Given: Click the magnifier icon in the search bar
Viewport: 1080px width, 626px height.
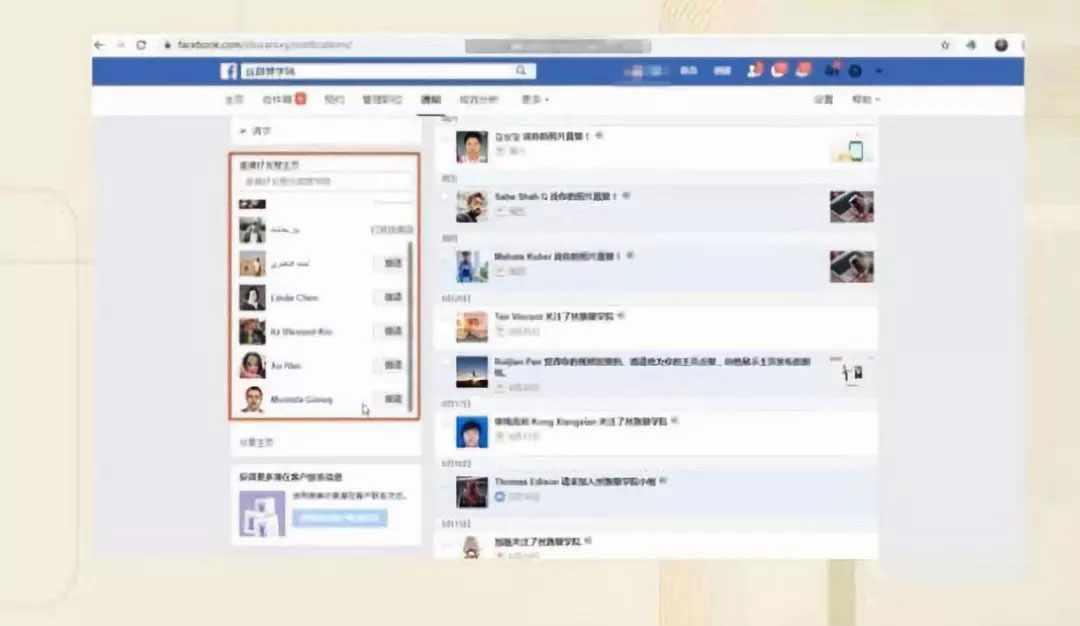Looking at the screenshot, I should tap(521, 70).
